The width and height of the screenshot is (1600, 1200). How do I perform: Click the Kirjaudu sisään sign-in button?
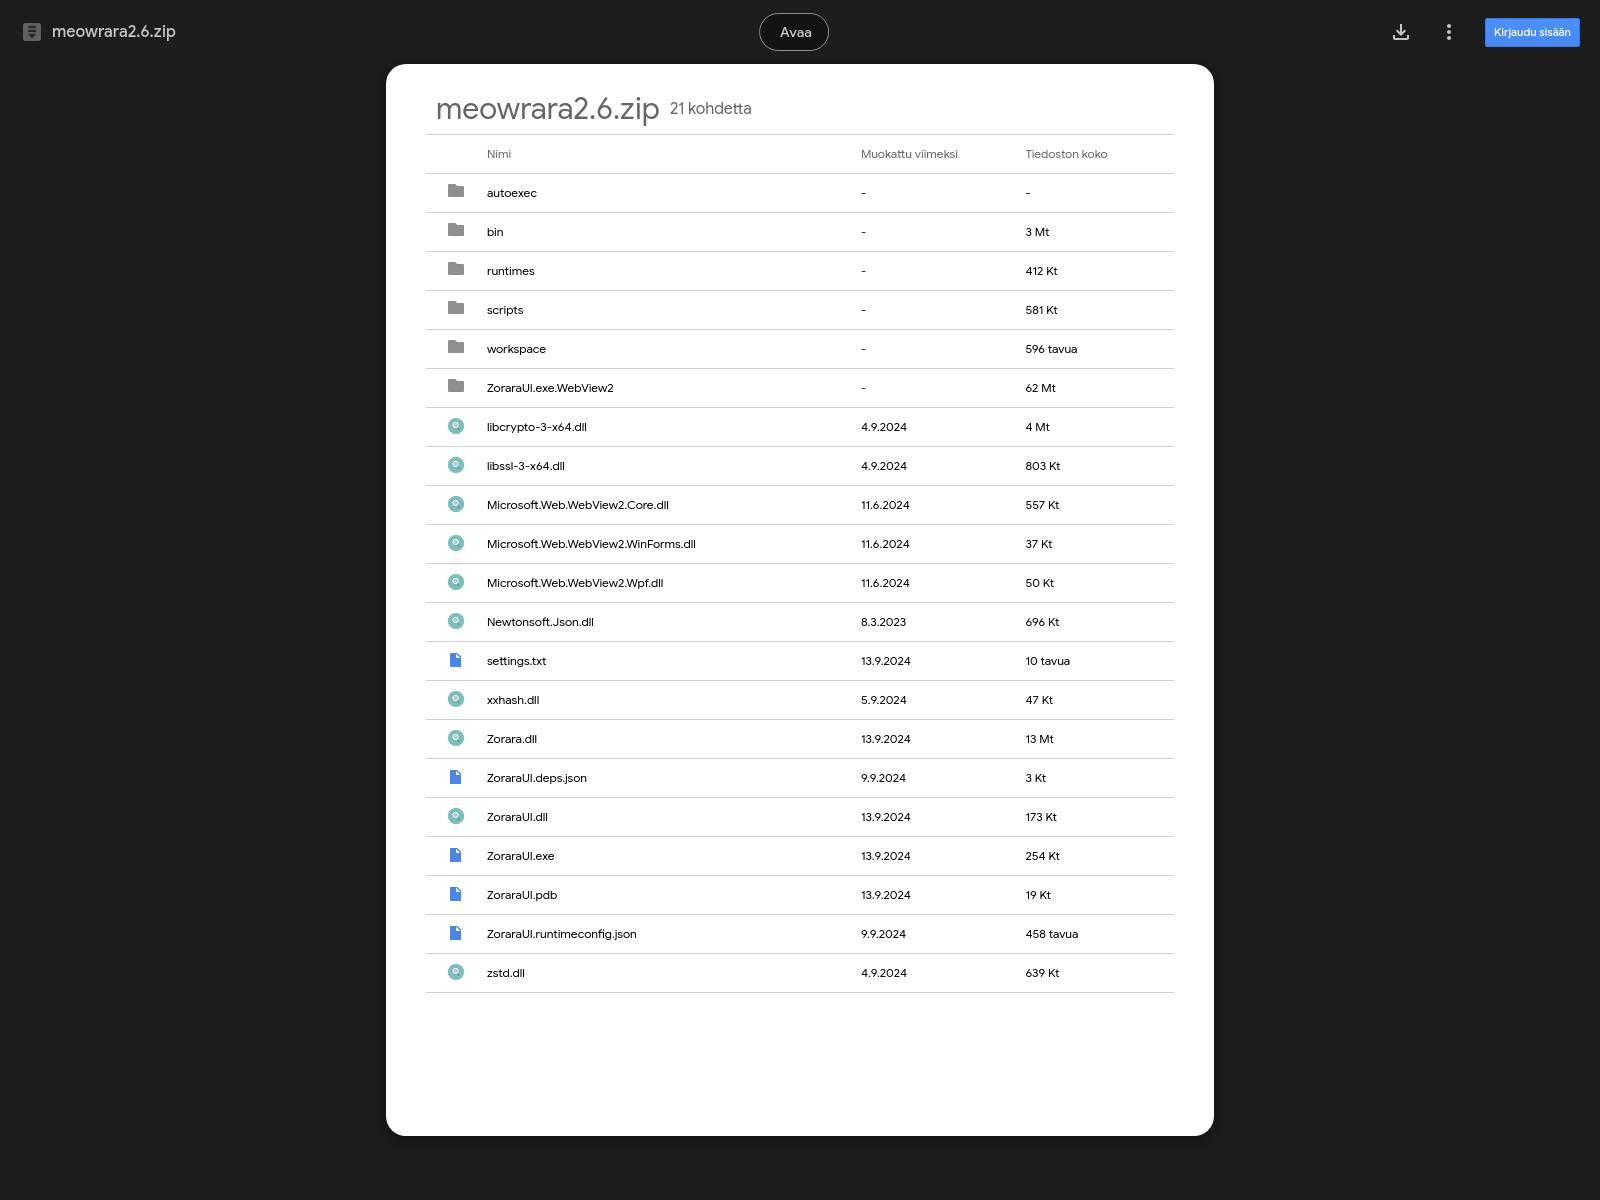click(1532, 32)
